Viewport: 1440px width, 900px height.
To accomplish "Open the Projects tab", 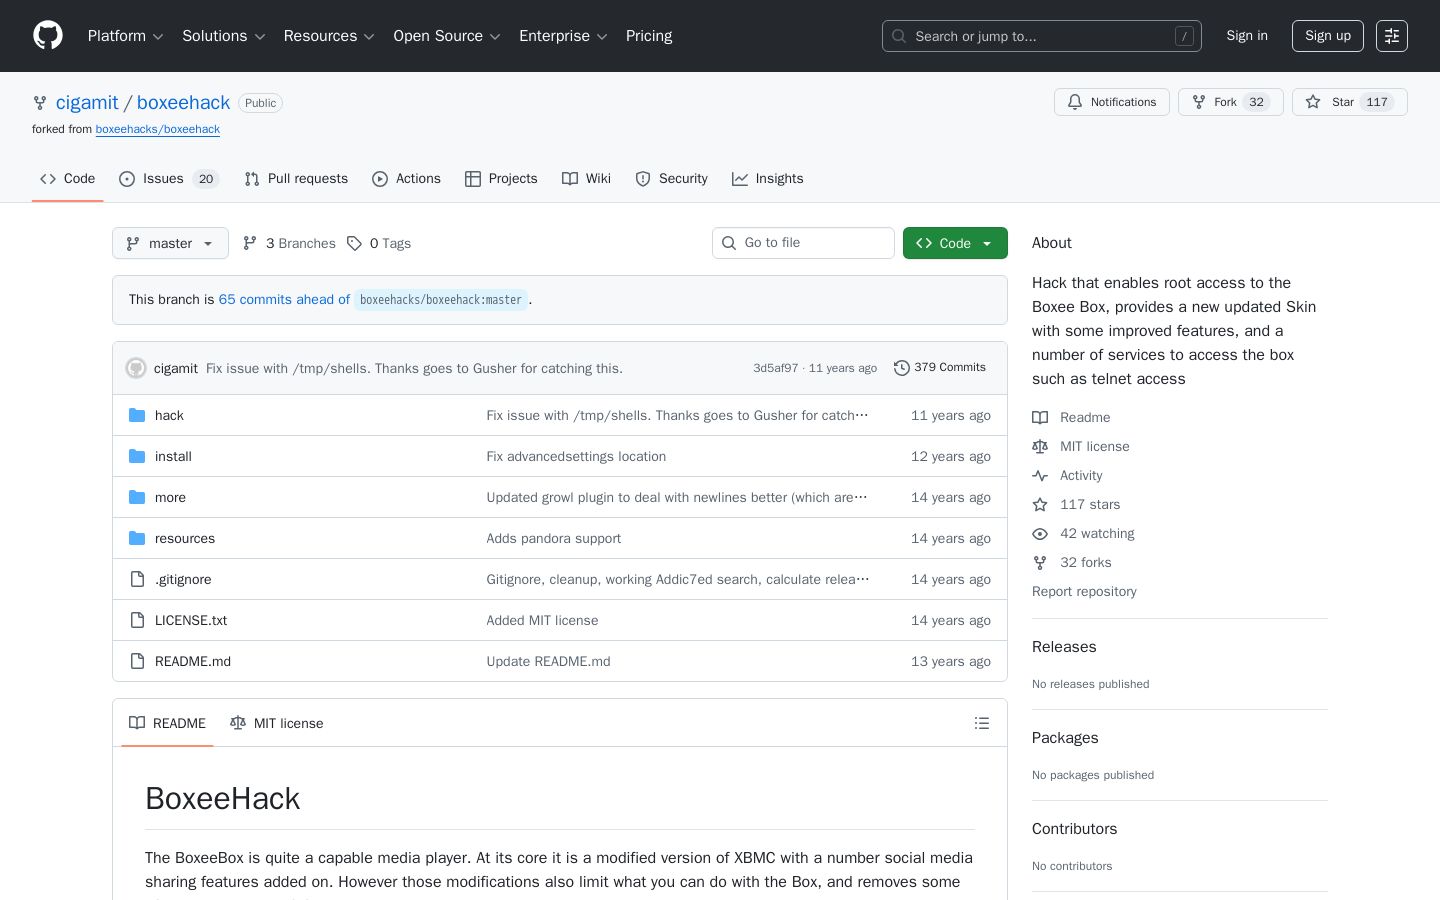I will click(x=501, y=179).
